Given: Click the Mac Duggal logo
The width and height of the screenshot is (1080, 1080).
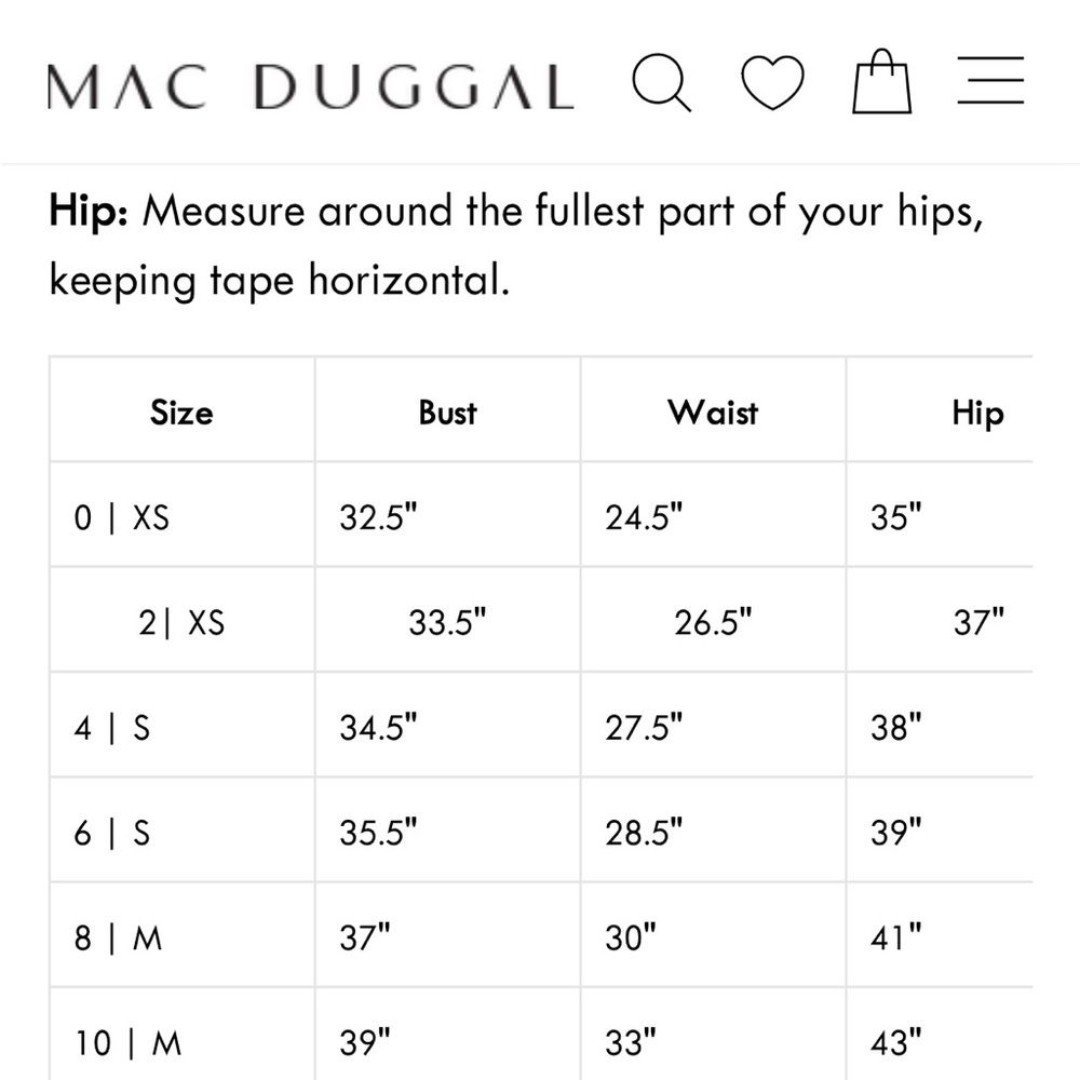Looking at the screenshot, I should (311, 87).
